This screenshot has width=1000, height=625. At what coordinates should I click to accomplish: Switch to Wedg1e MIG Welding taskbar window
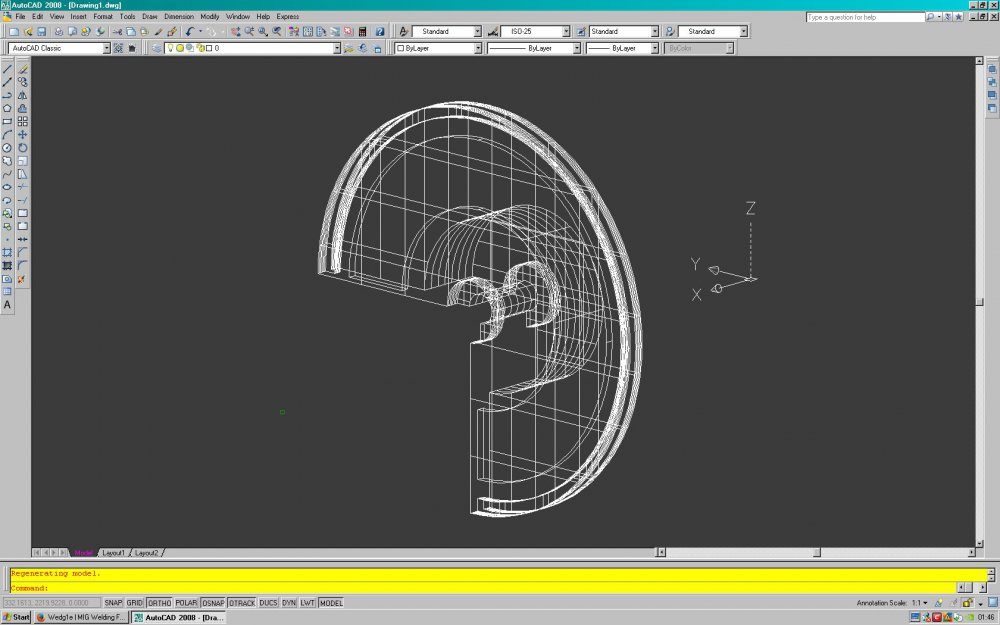pos(81,617)
